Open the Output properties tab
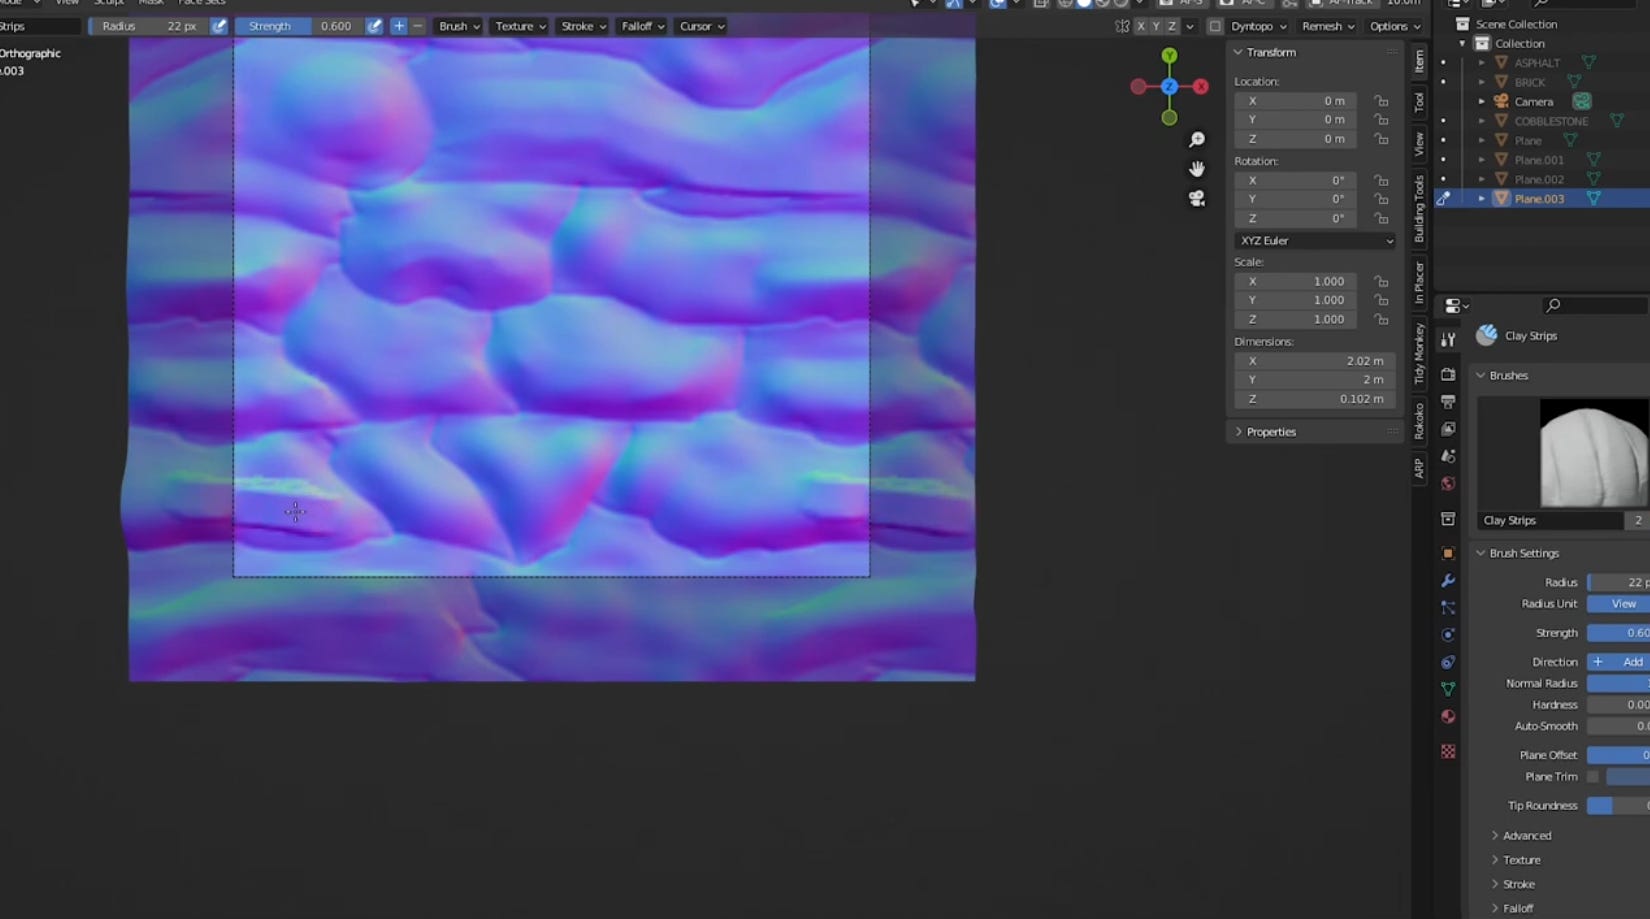 (1448, 402)
